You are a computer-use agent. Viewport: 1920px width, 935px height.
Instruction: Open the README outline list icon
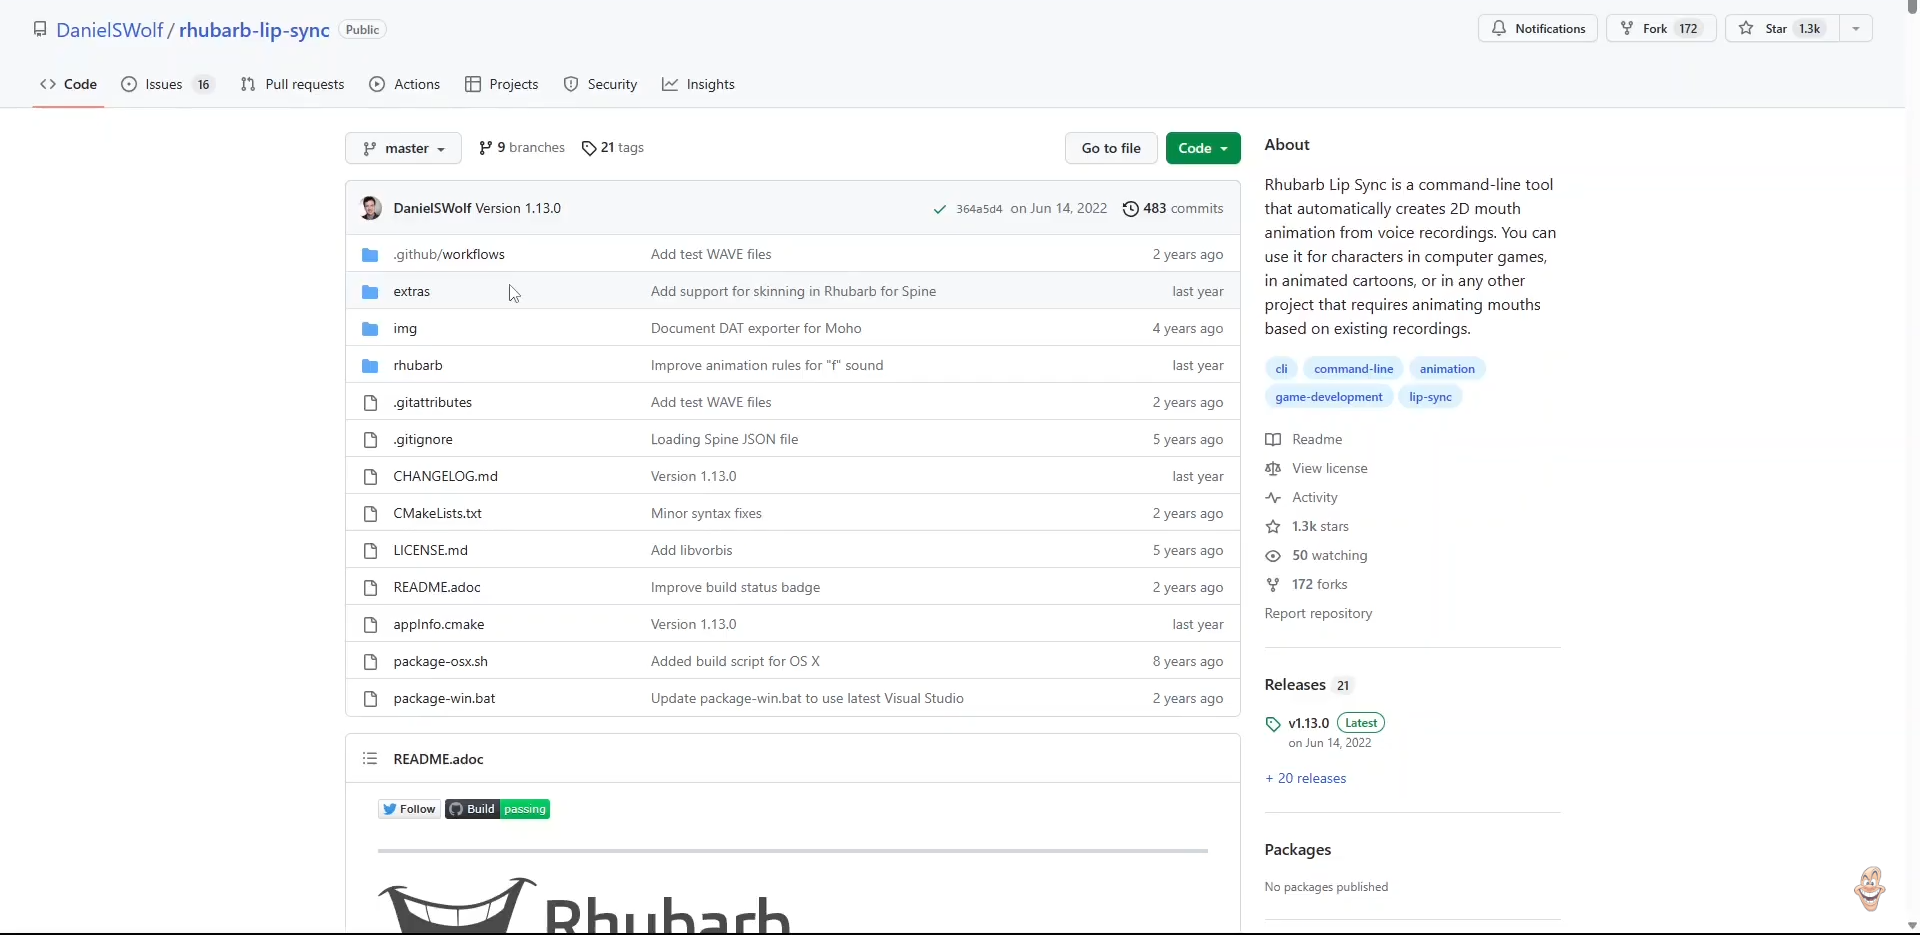[370, 759]
